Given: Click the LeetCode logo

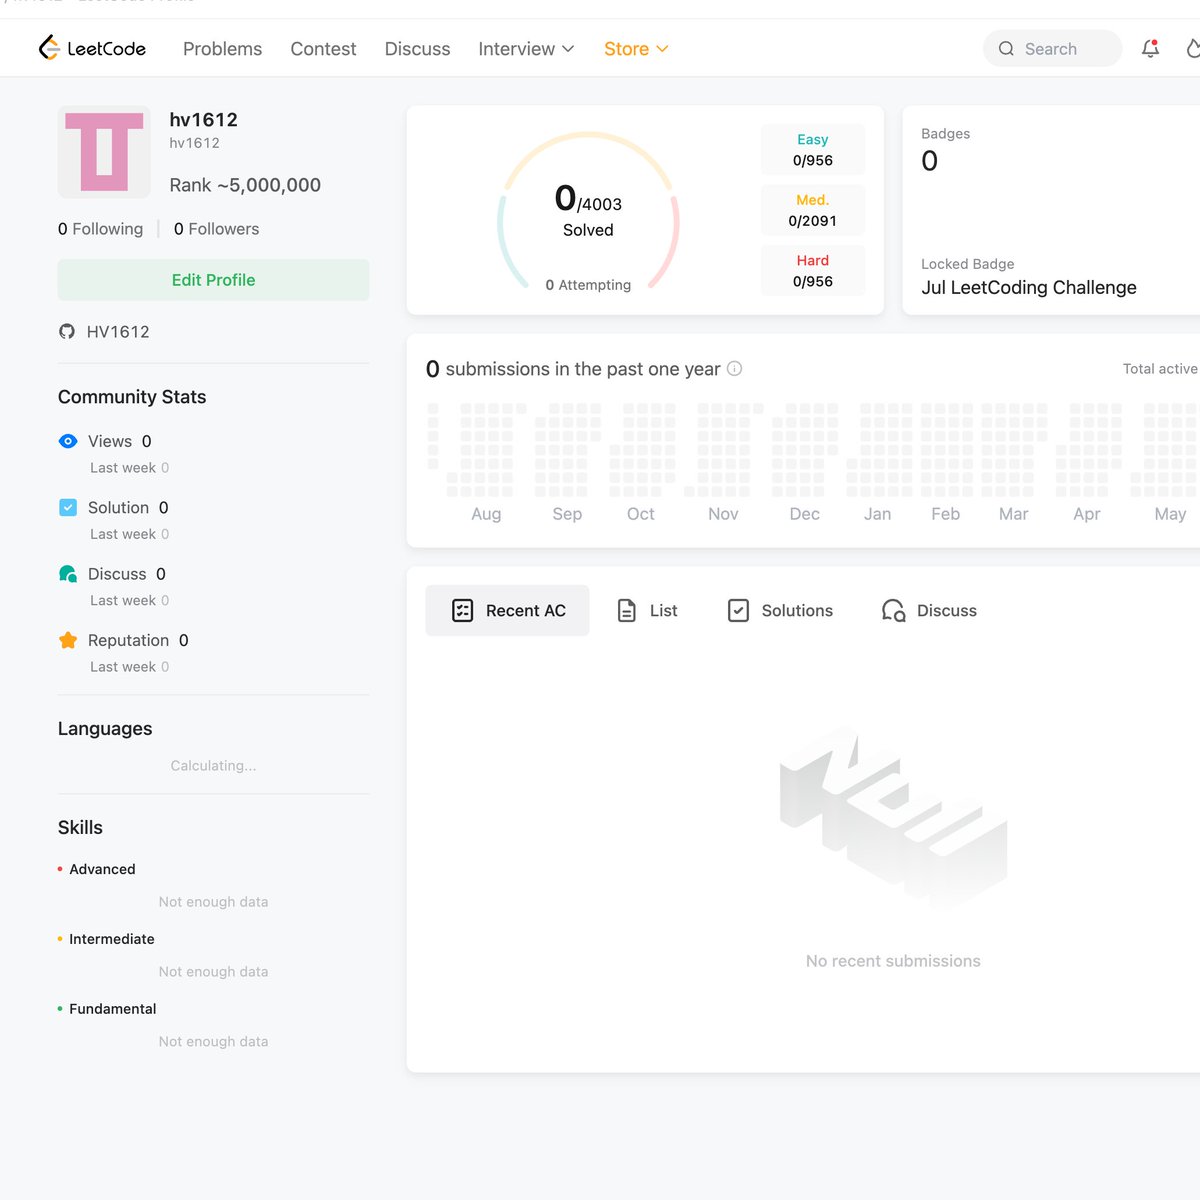Looking at the screenshot, I should pyautogui.click(x=92, y=48).
